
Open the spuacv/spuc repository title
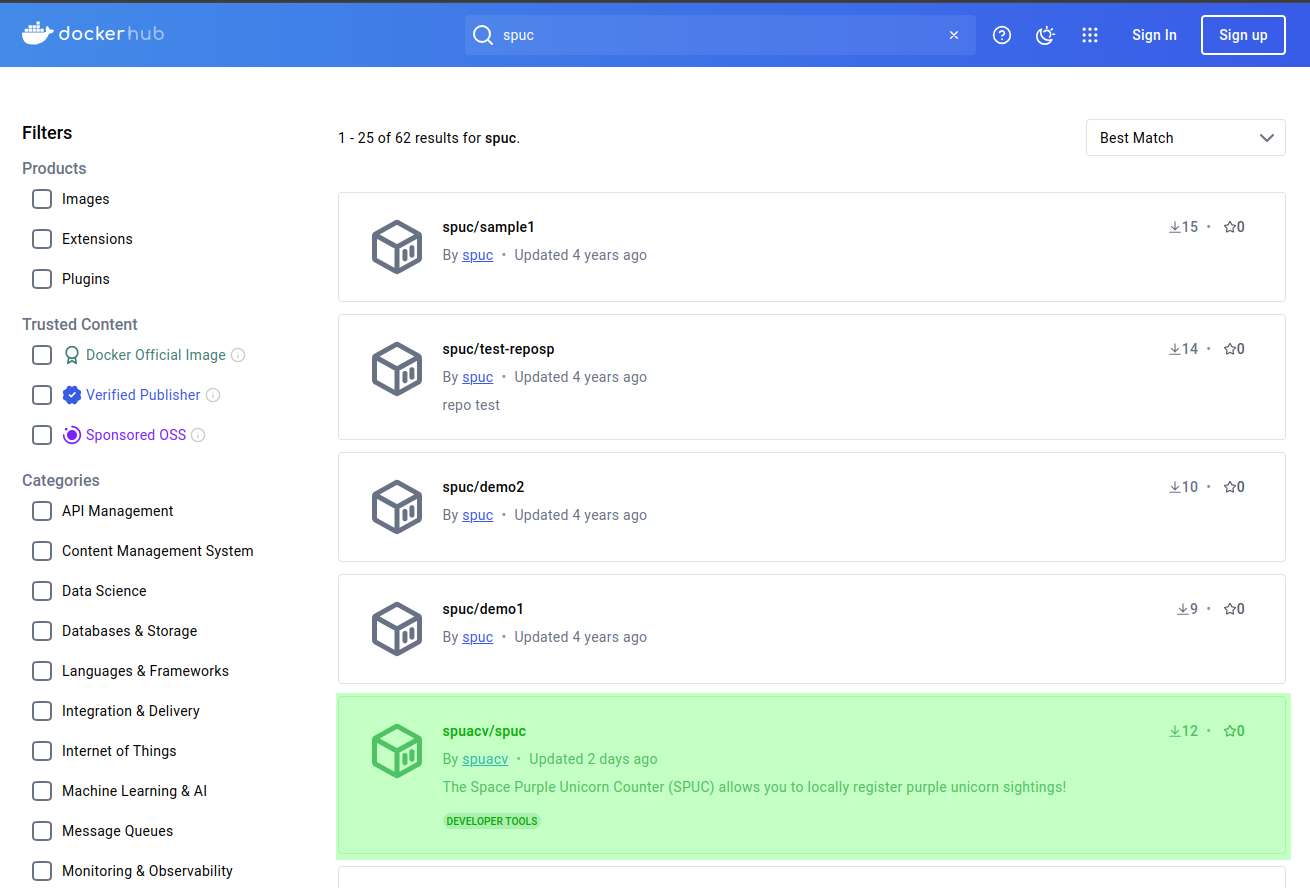coord(484,731)
